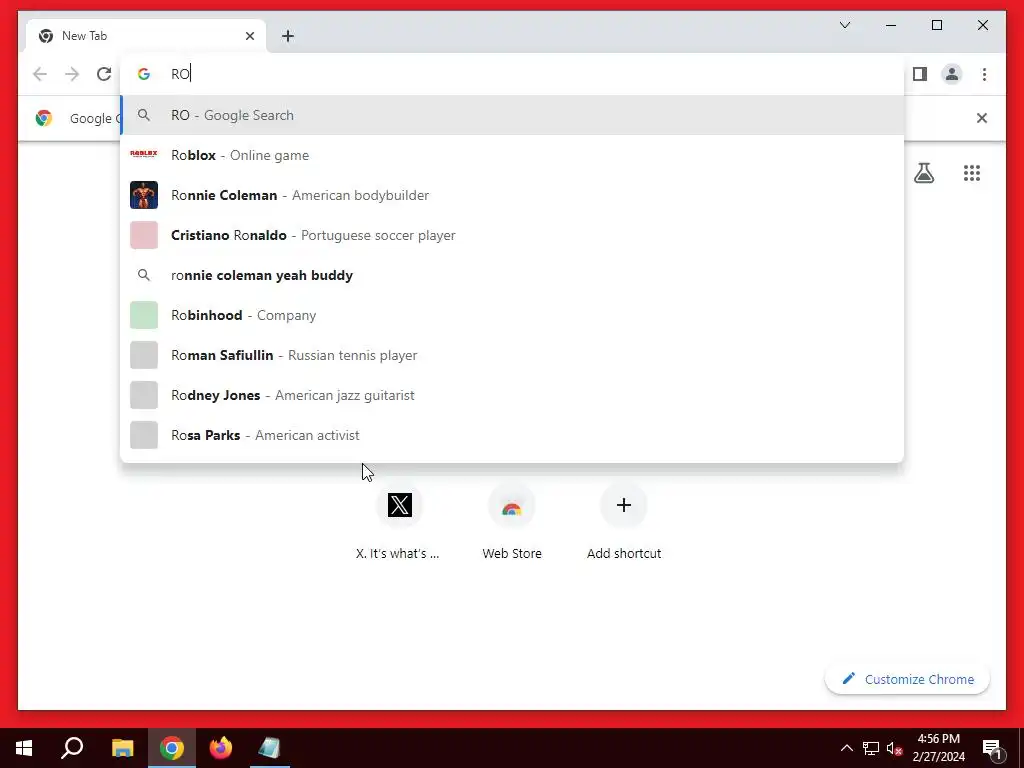Image resolution: width=1024 pixels, height=768 pixels.
Task: Close the New Tab tab
Action: (x=249, y=36)
